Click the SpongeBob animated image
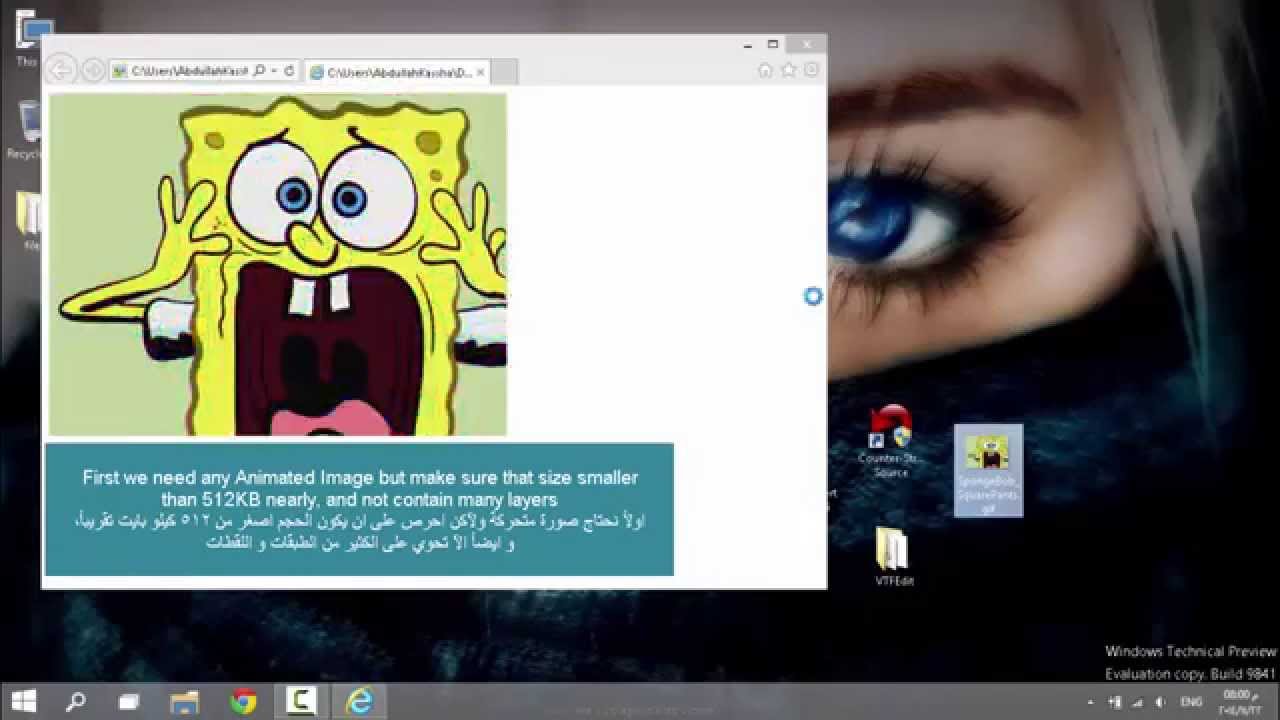The image size is (1280, 720). [278, 264]
